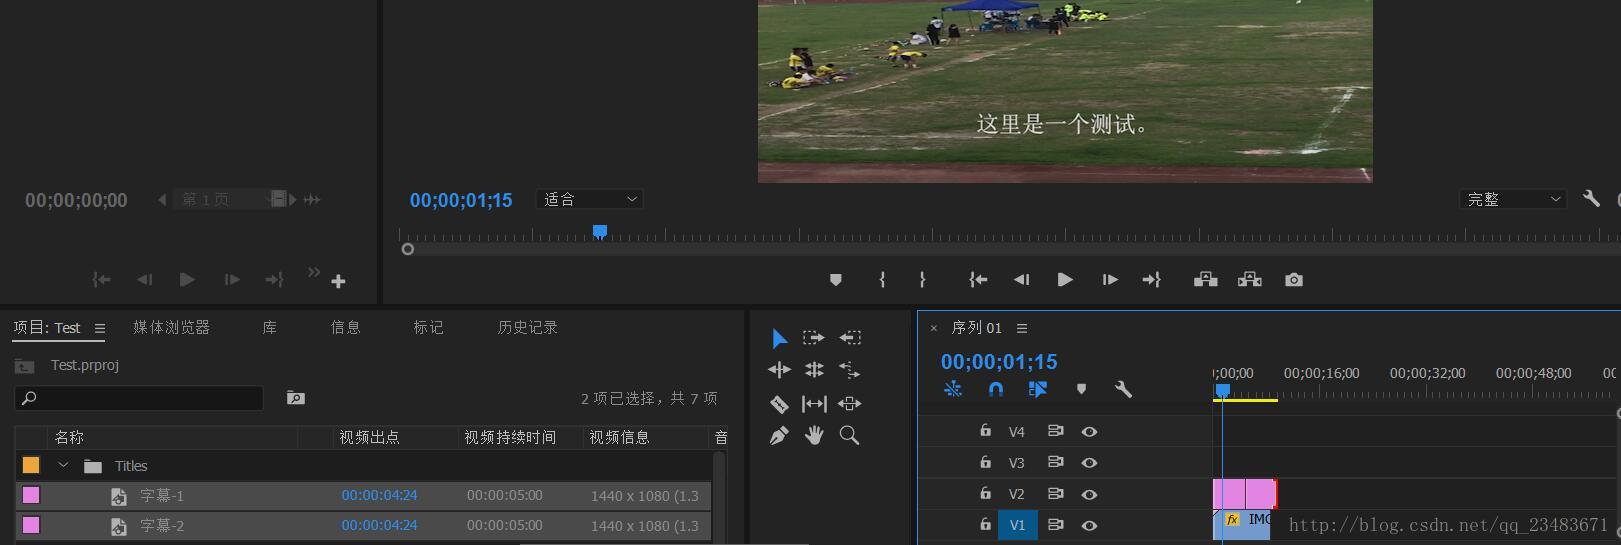Select the Slide tool
Screen dimensions: 1621x545
pos(849,404)
